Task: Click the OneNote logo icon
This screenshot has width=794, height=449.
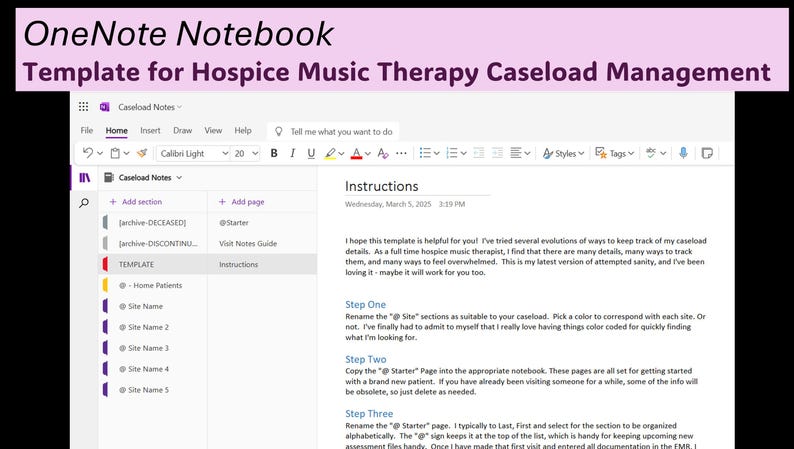Action: pyautogui.click(x=104, y=107)
